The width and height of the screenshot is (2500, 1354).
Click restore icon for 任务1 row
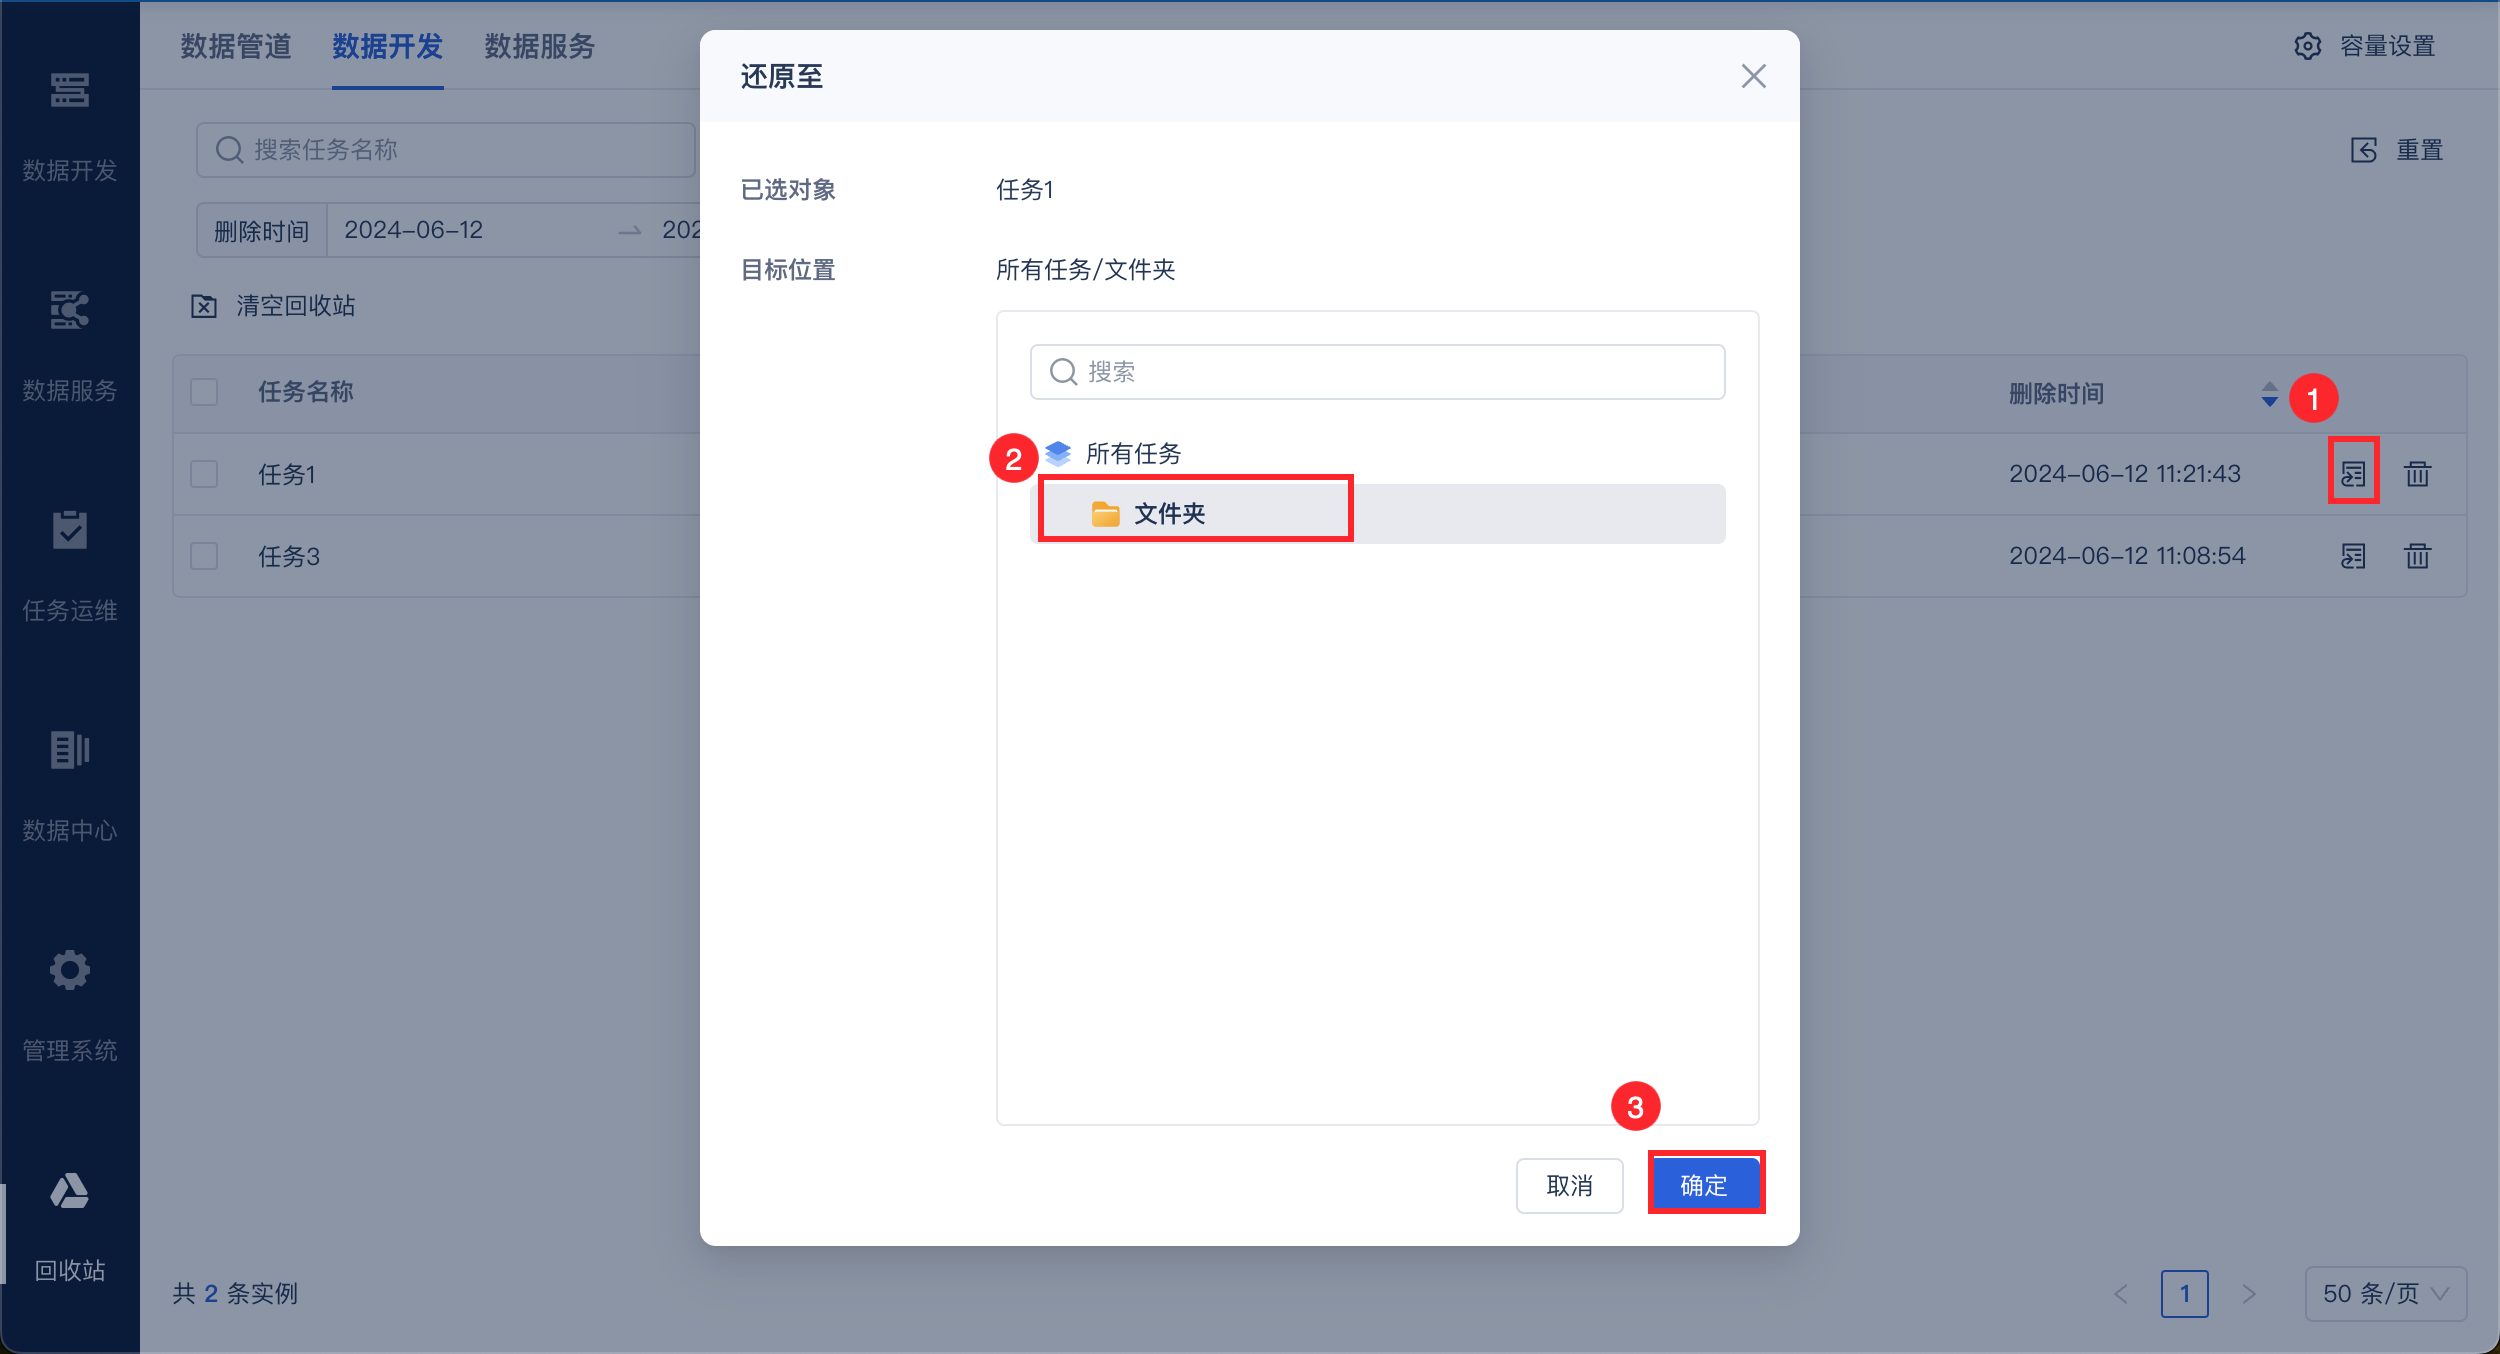2353,473
